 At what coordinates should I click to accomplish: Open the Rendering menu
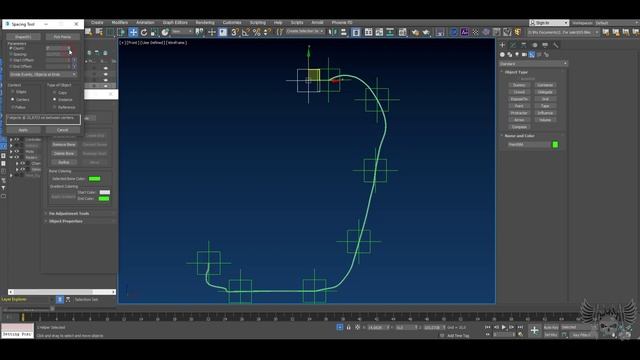(205, 23)
